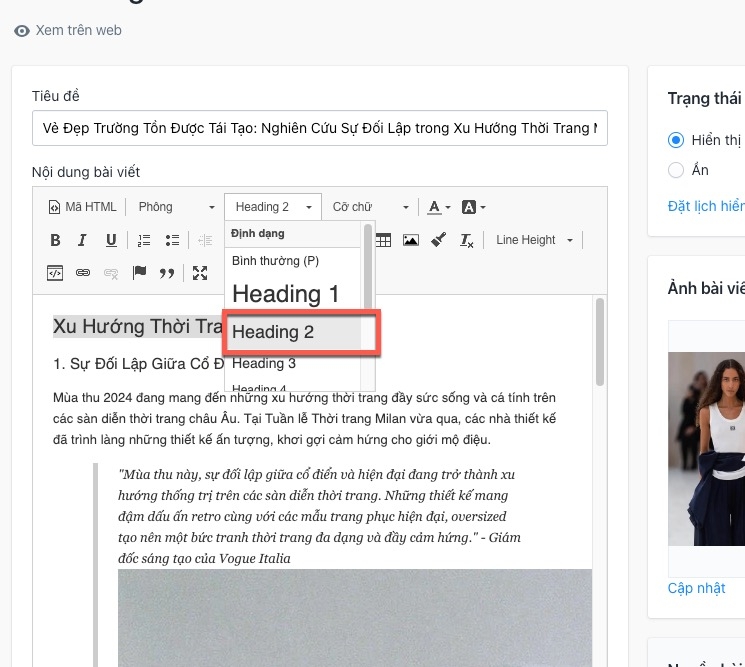Viewport: 745px width, 667px height.
Task: Open Xem trên web link
Action: (78, 30)
